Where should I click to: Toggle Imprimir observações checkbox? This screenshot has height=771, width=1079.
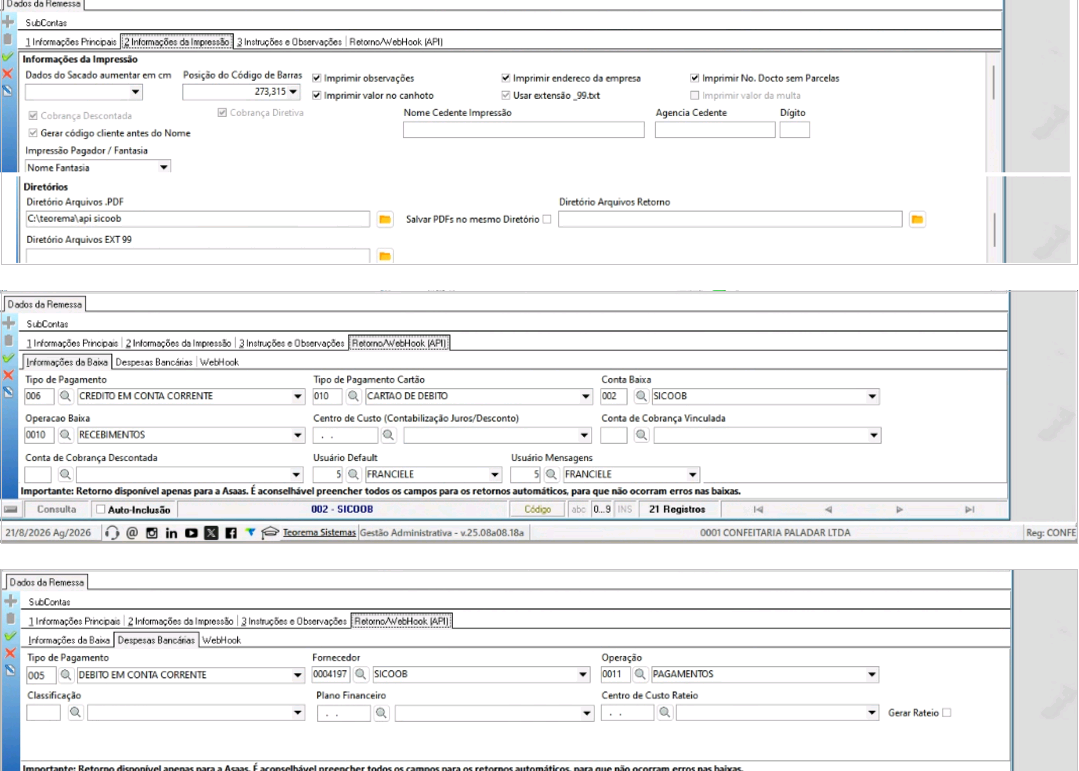click(317, 78)
